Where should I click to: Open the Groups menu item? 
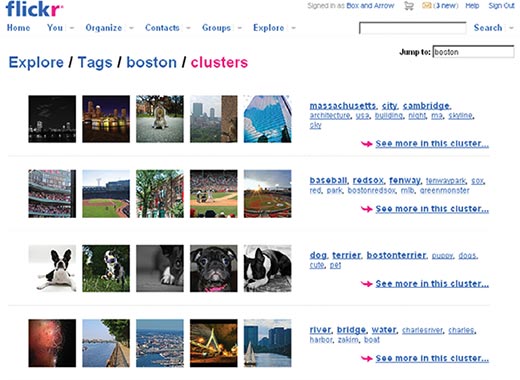[x=216, y=28]
